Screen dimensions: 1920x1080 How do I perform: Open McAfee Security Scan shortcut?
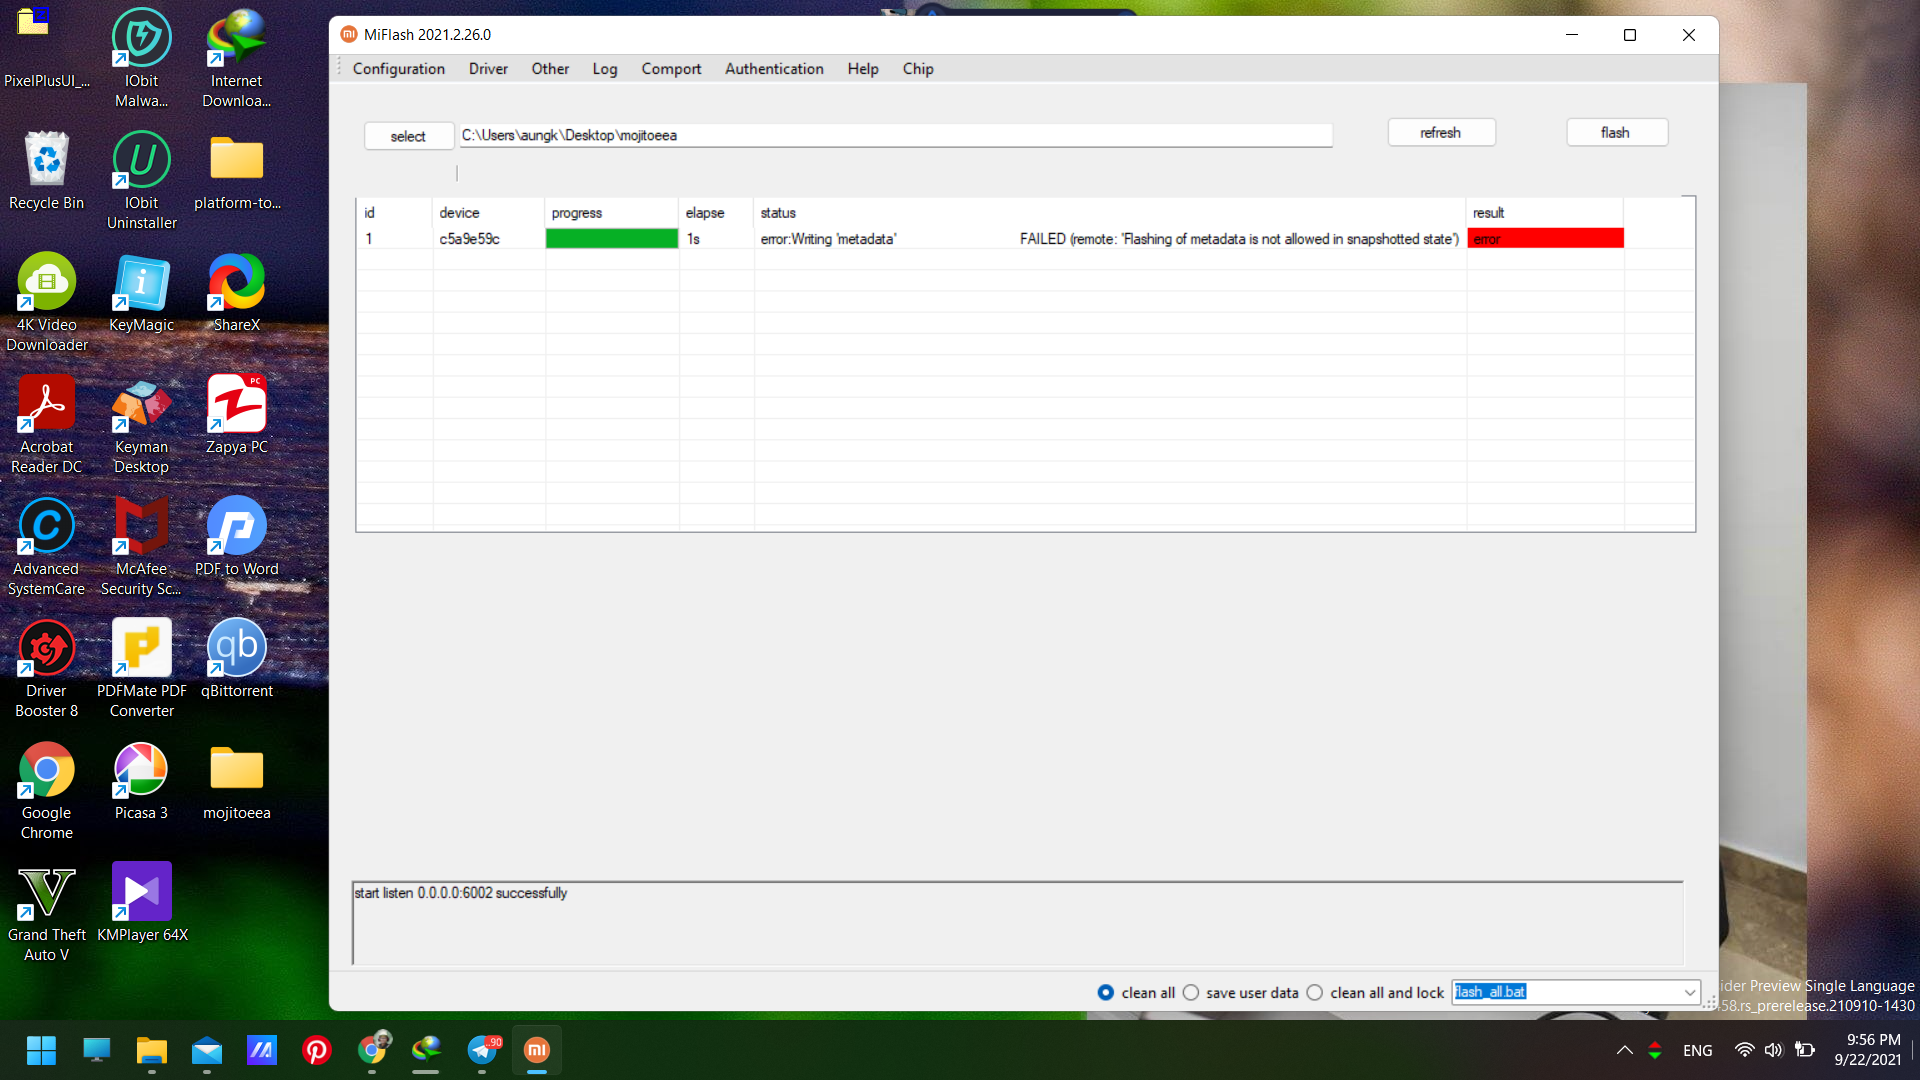141,546
